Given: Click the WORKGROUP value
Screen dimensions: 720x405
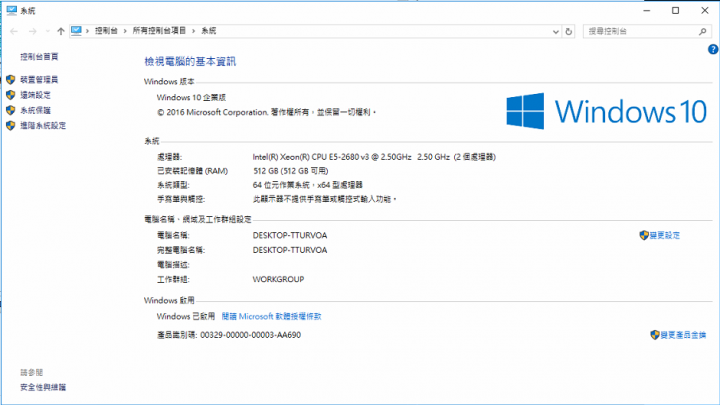Looking at the screenshot, I should [278, 279].
